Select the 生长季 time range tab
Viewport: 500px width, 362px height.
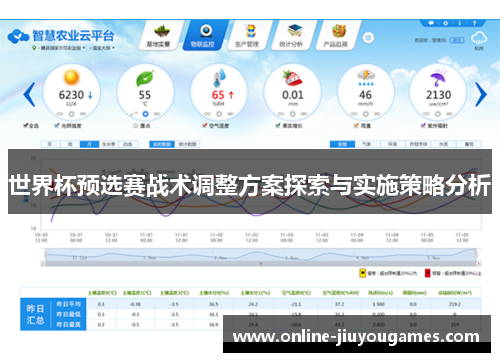109,144
